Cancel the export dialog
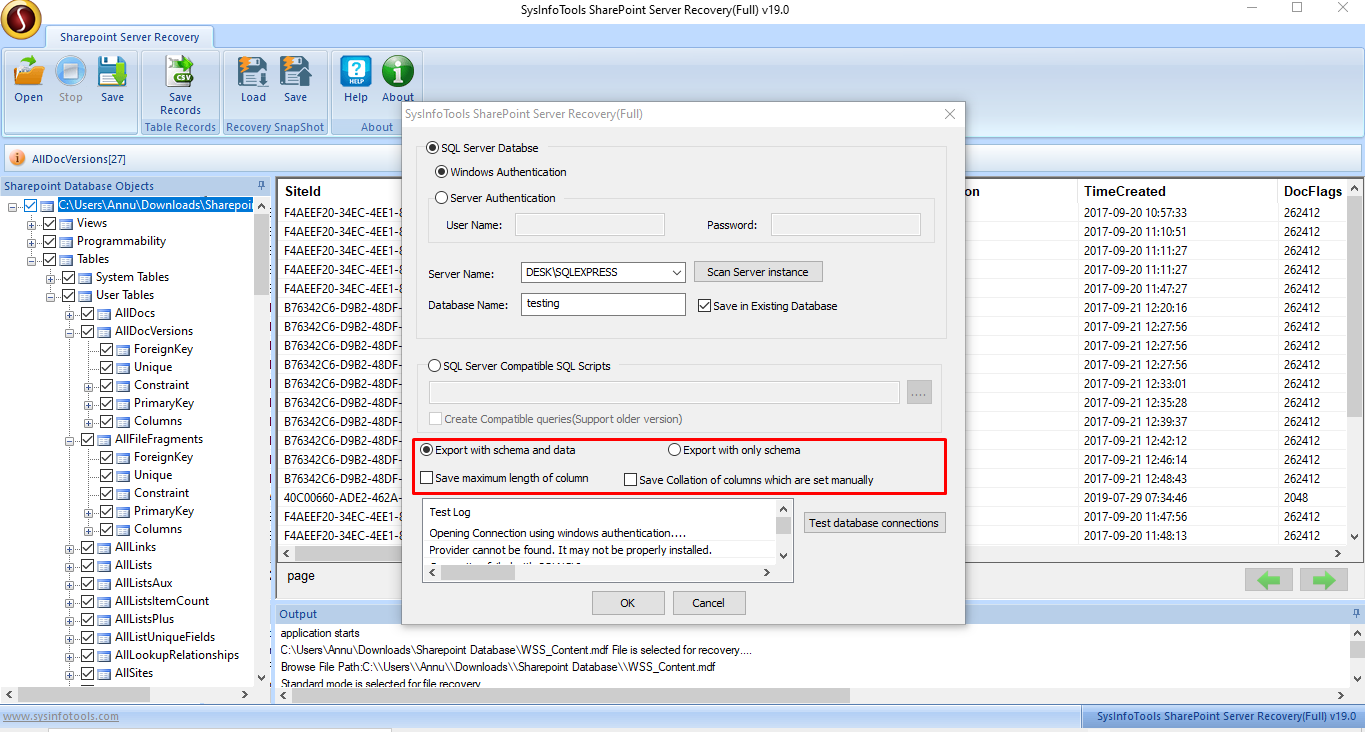 (708, 603)
